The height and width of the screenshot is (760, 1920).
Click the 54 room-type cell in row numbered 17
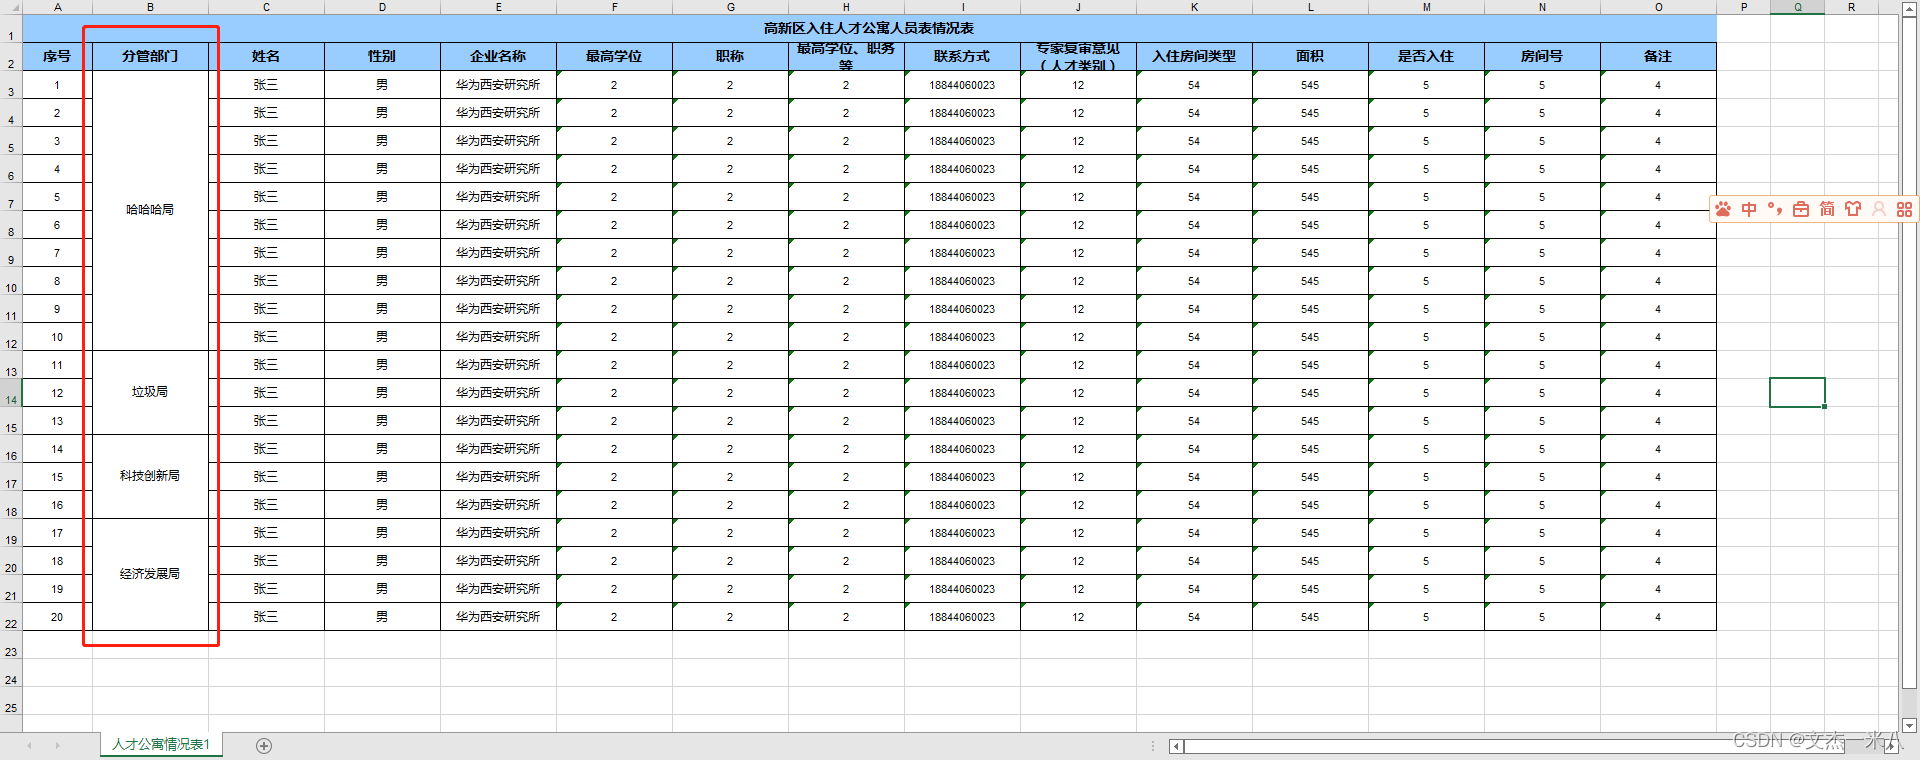(x=1194, y=533)
